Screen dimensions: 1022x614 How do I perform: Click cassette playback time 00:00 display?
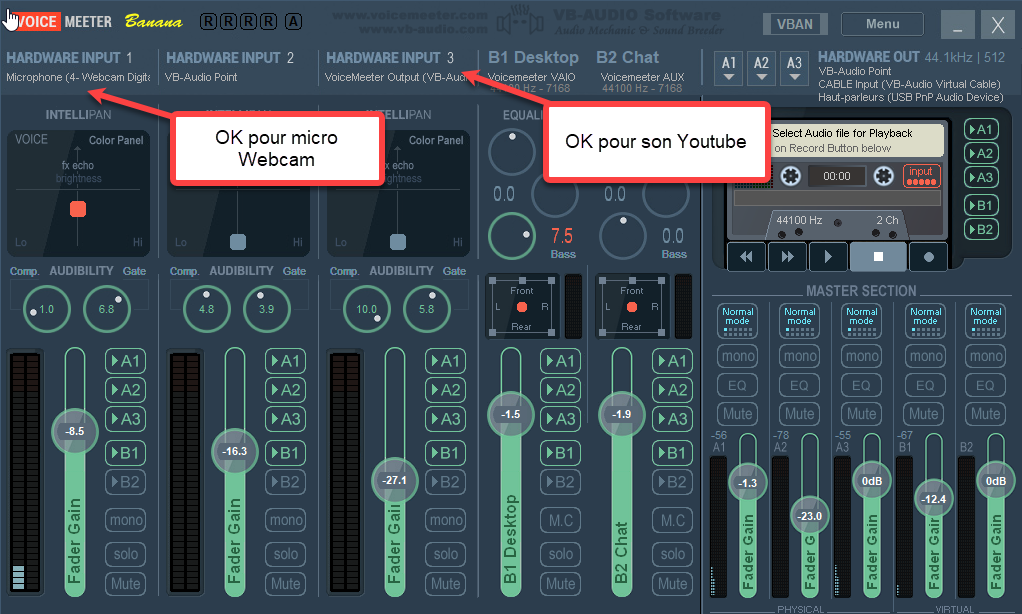[837, 176]
